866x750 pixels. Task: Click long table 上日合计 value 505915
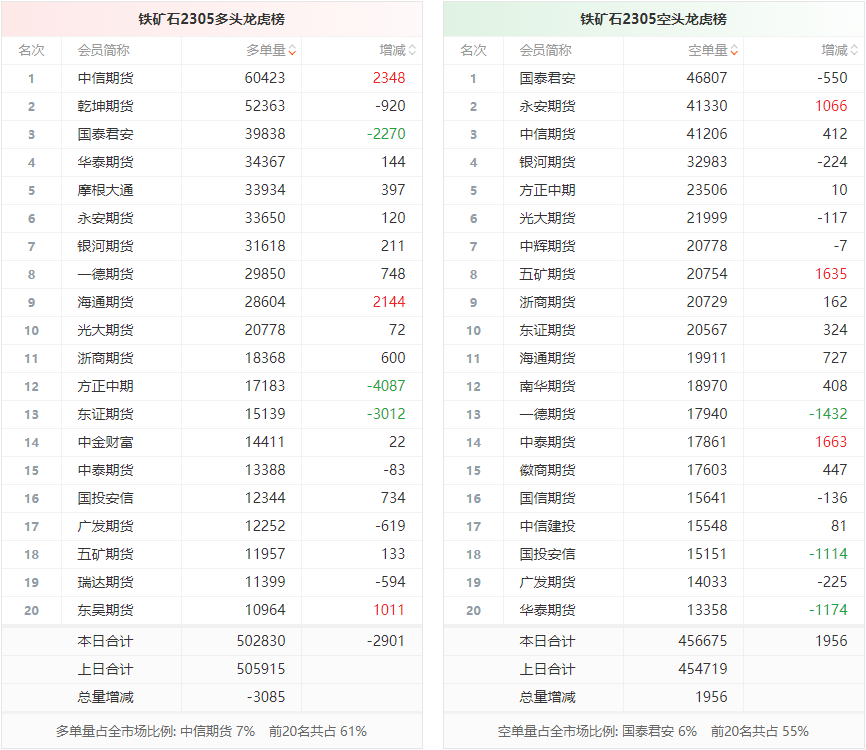pos(265,669)
